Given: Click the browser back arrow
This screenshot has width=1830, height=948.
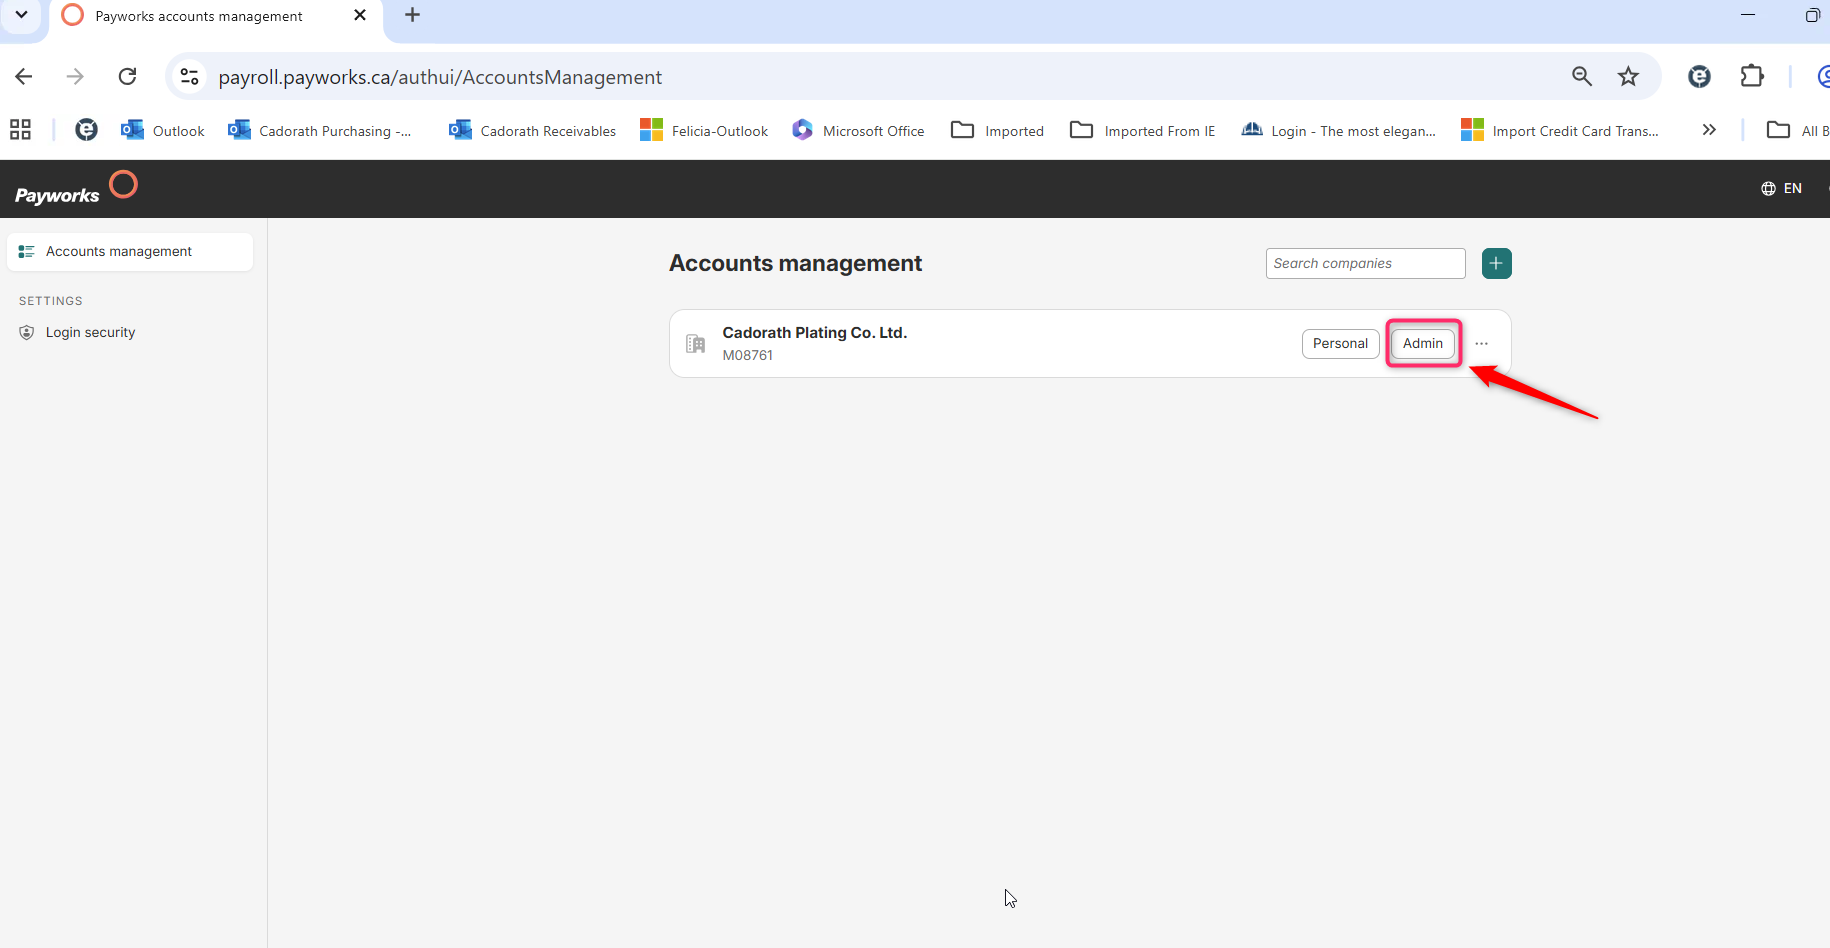Looking at the screenshot, I should click(x=24, y=77).
